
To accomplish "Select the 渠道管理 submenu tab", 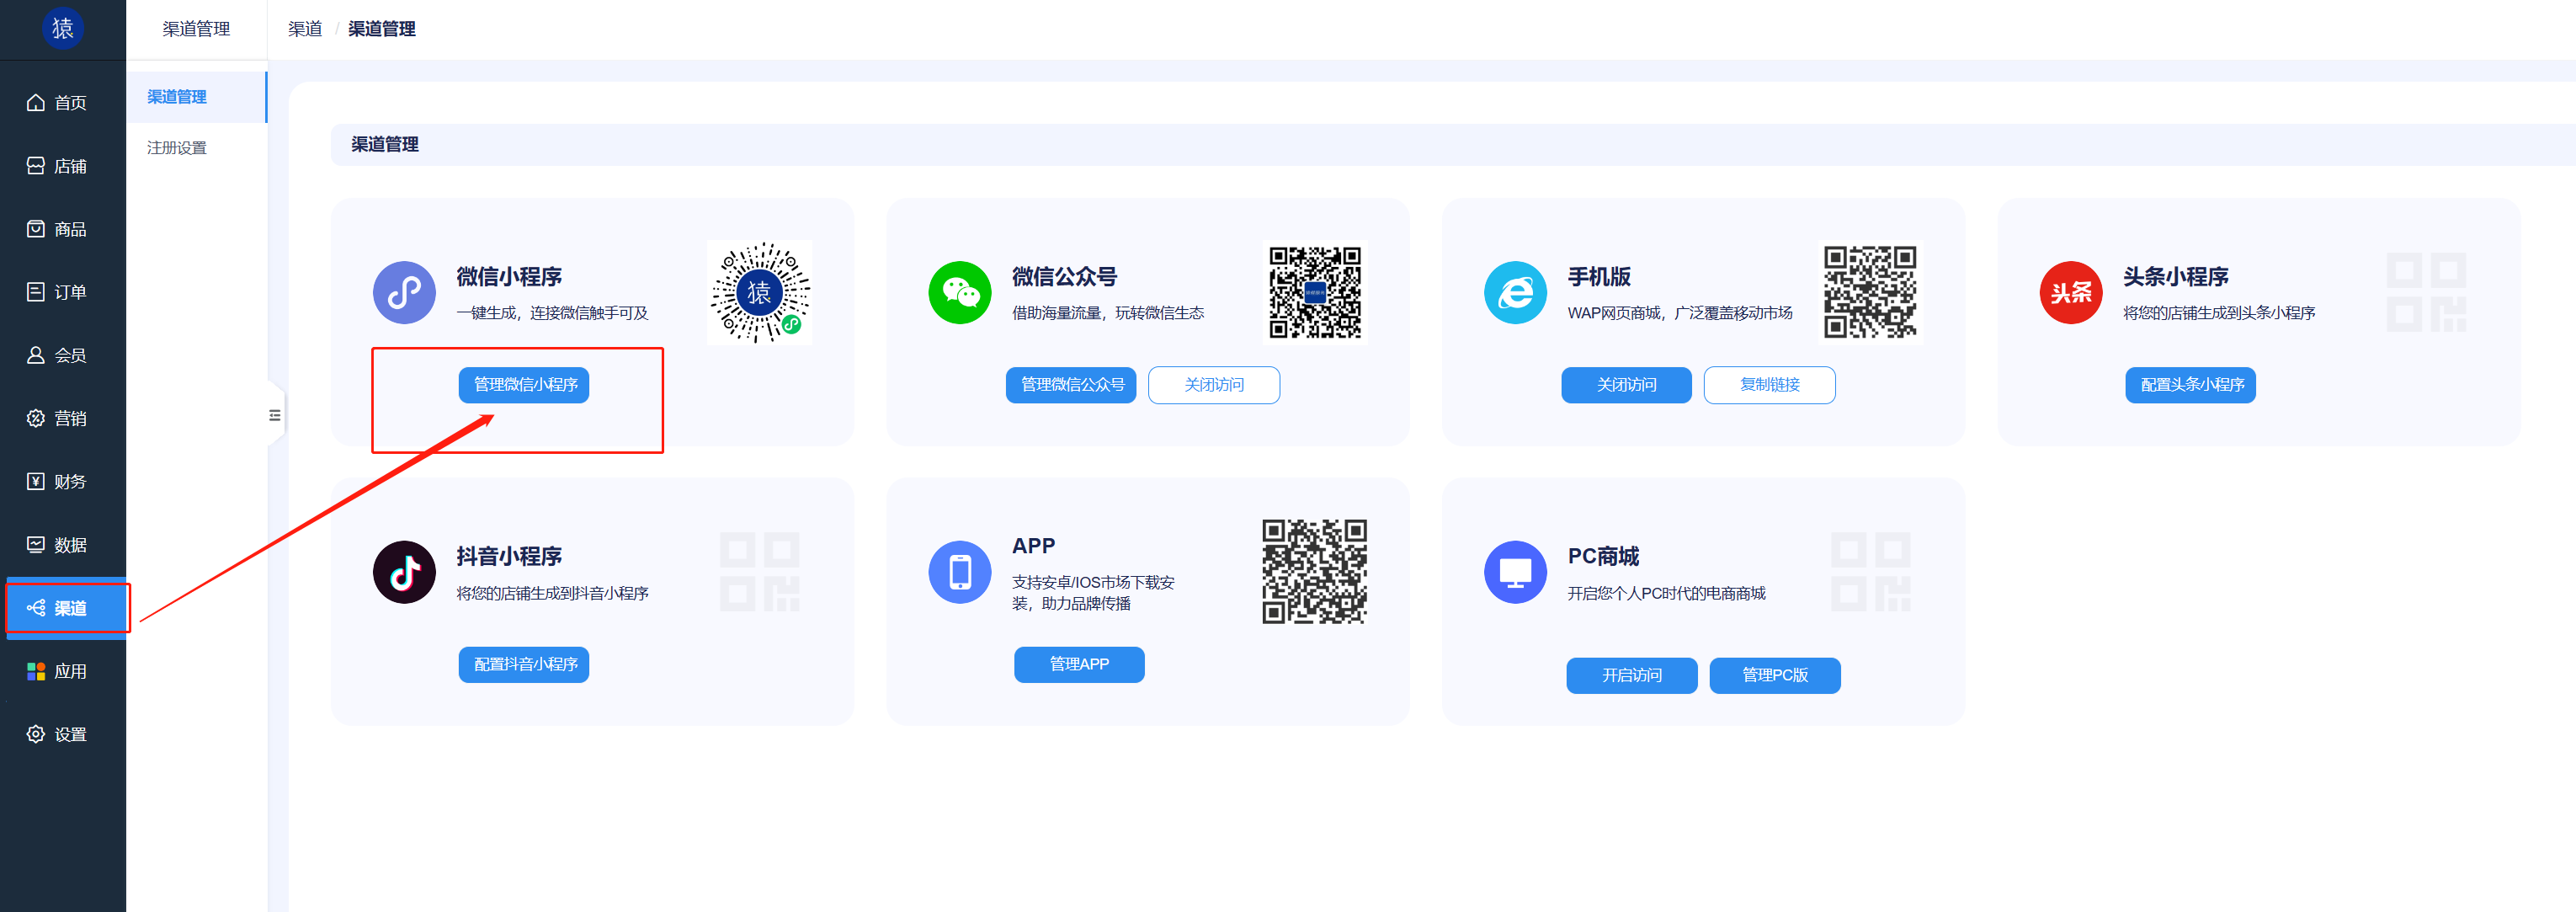I will coord(176,97).
